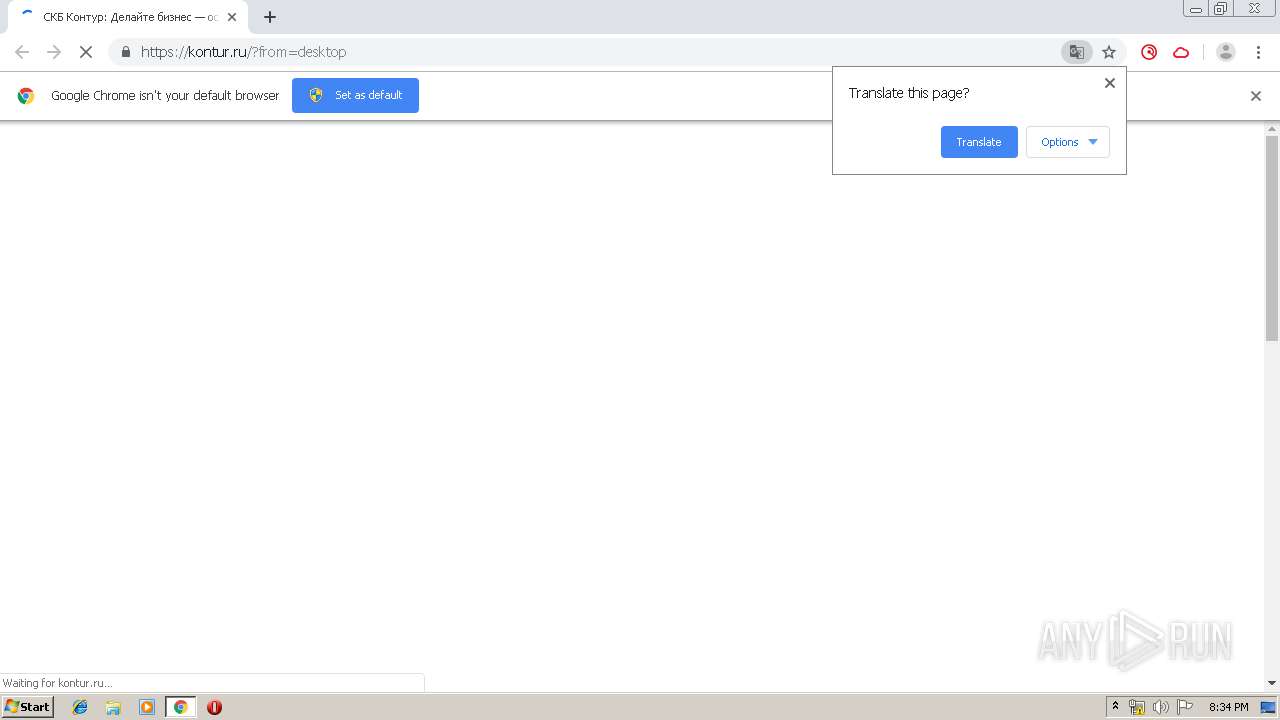Close the Translate this page popup
1280x720 pixels.
tap(1109, 83)
